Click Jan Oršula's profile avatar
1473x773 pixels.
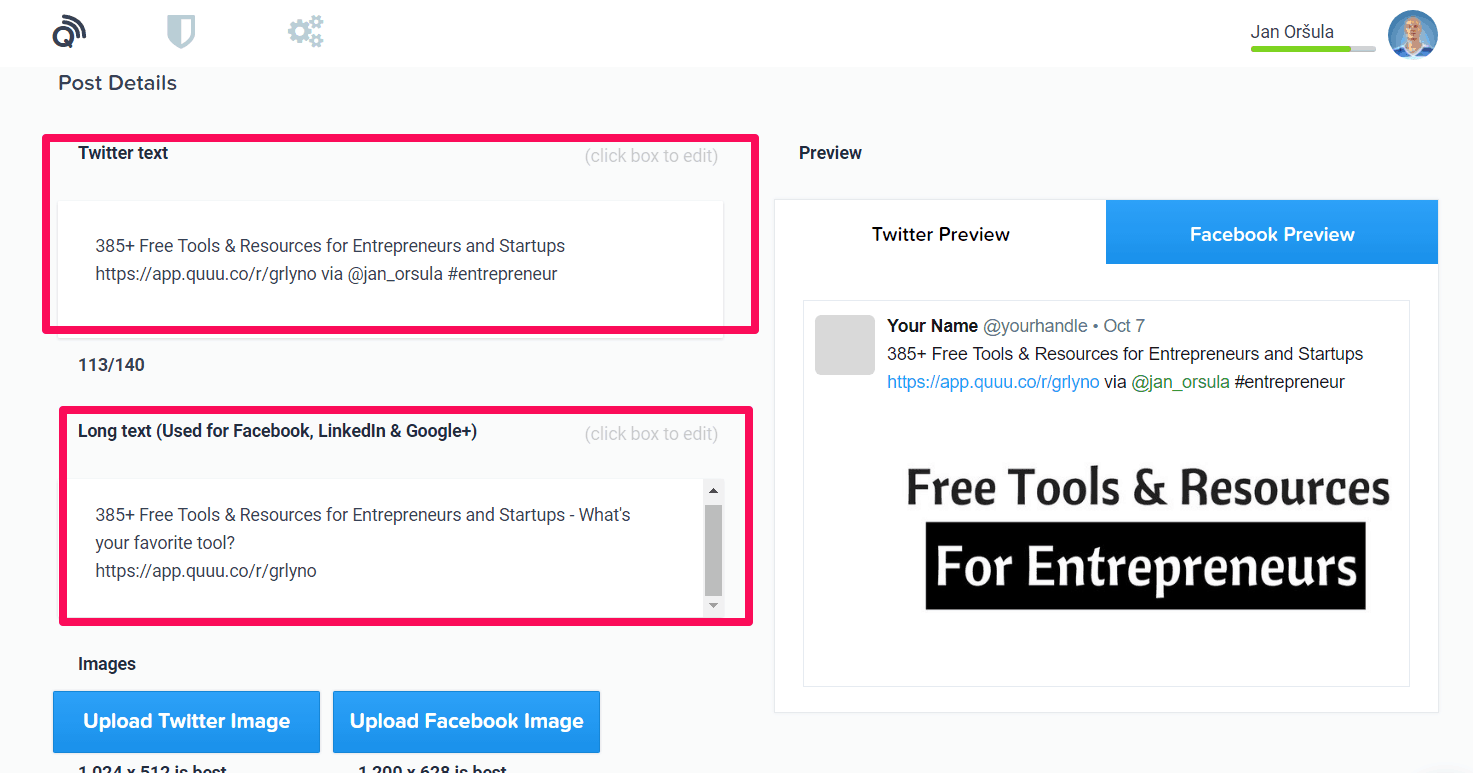click(1412, 34)
